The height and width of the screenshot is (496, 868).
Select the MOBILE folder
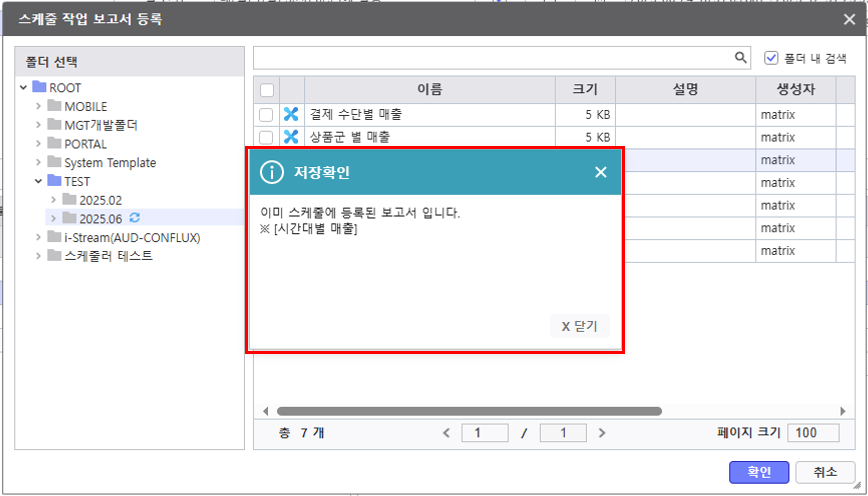85,106
